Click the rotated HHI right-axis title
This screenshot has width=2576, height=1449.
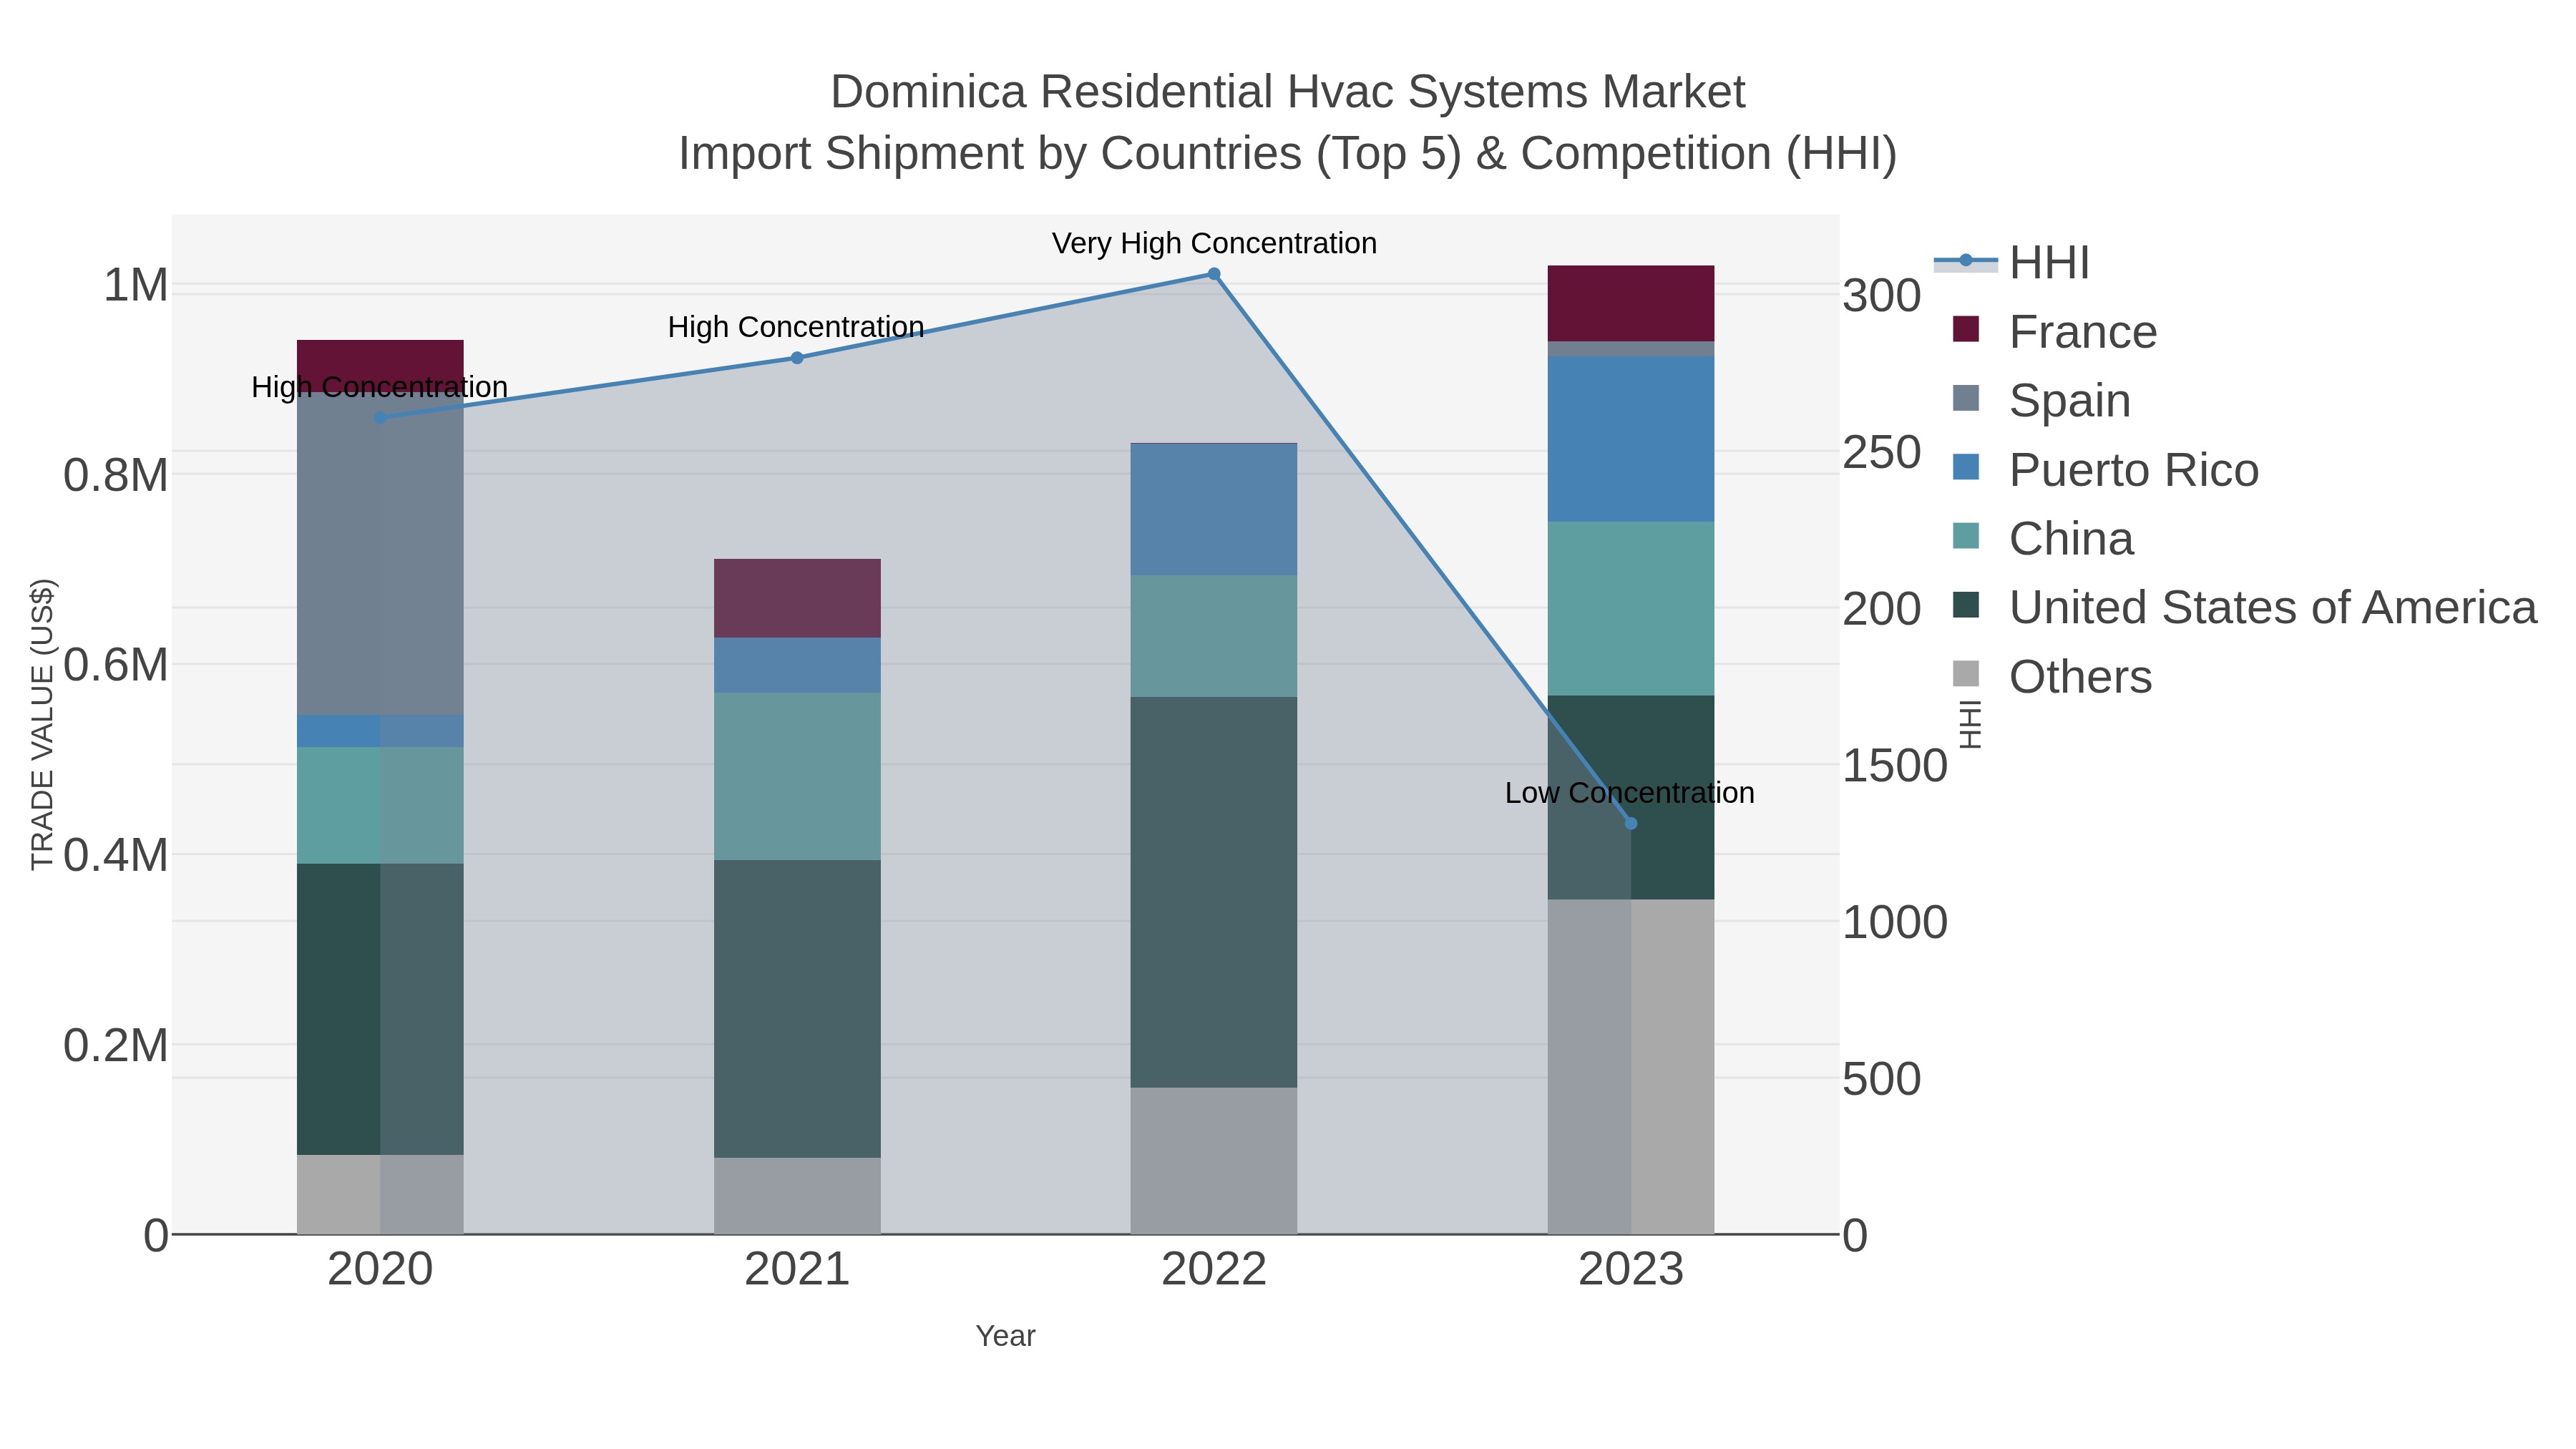[x=1969, y=724]
